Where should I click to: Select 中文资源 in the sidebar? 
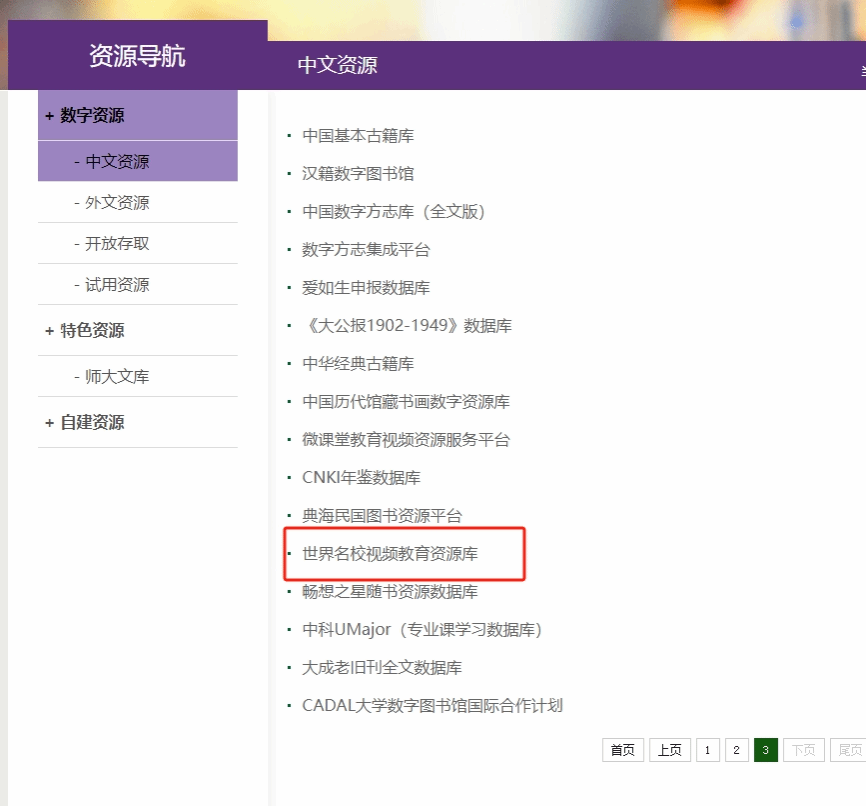click(x=138, y=161)
